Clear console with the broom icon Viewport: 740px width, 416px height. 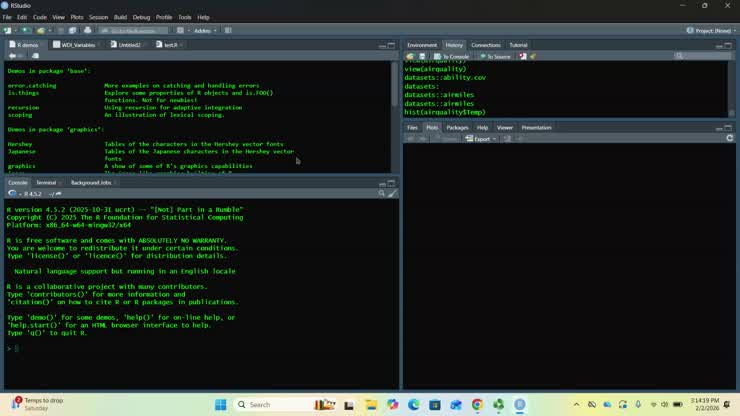393,194
